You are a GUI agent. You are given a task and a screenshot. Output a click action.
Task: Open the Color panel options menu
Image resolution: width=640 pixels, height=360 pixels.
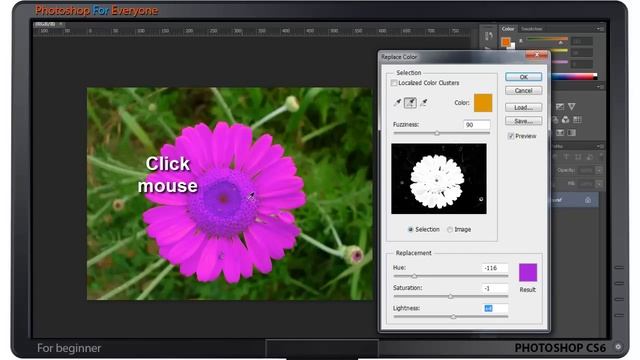coord(600,29)
